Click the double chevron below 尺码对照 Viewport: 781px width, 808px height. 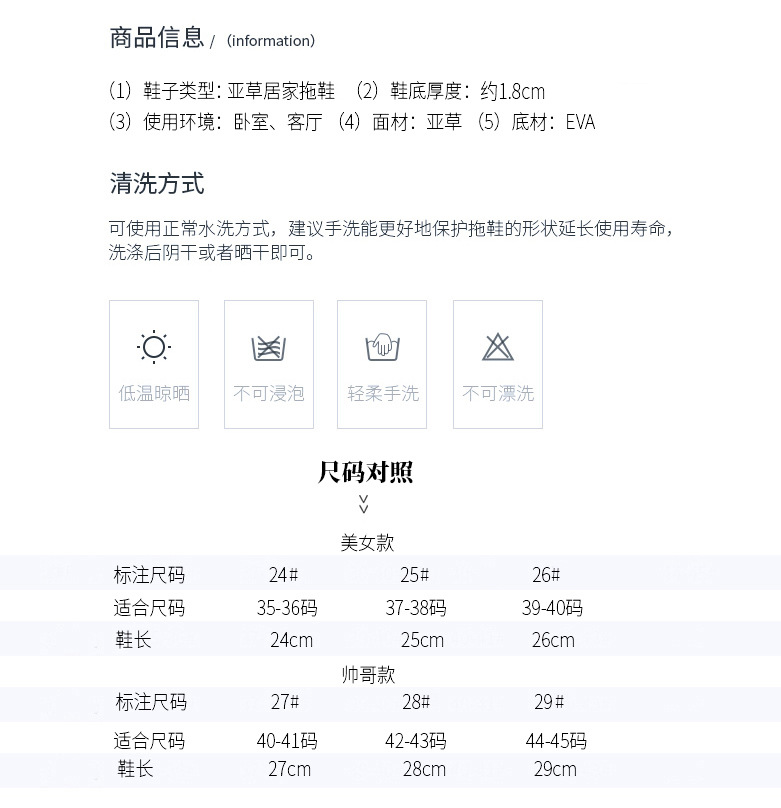(x=364, y=504)
